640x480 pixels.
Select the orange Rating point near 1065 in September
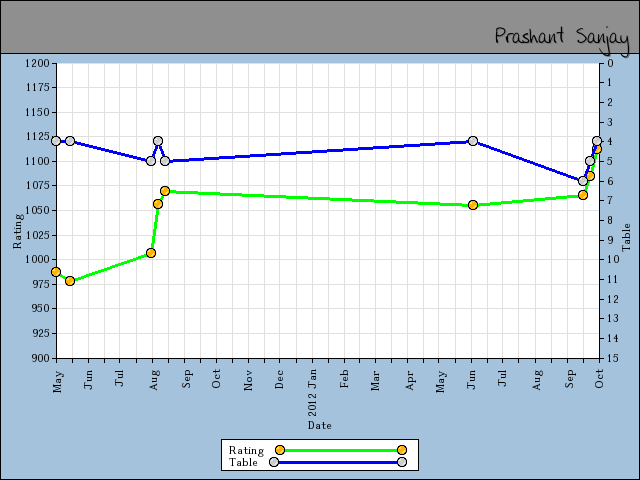[583, 195]
